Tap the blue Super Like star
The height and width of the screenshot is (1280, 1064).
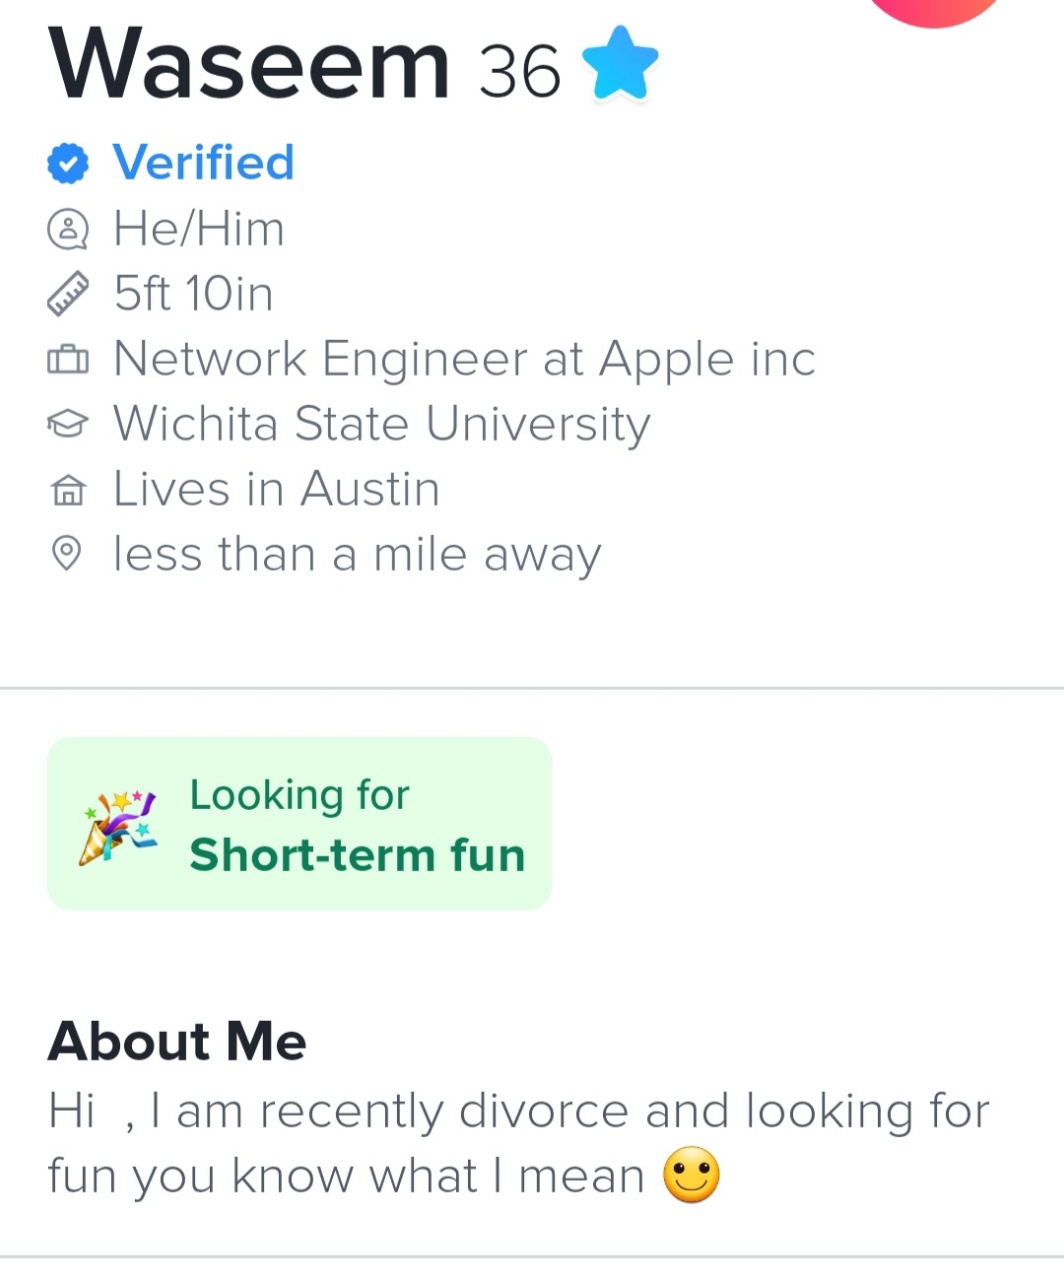coord(620,64)
